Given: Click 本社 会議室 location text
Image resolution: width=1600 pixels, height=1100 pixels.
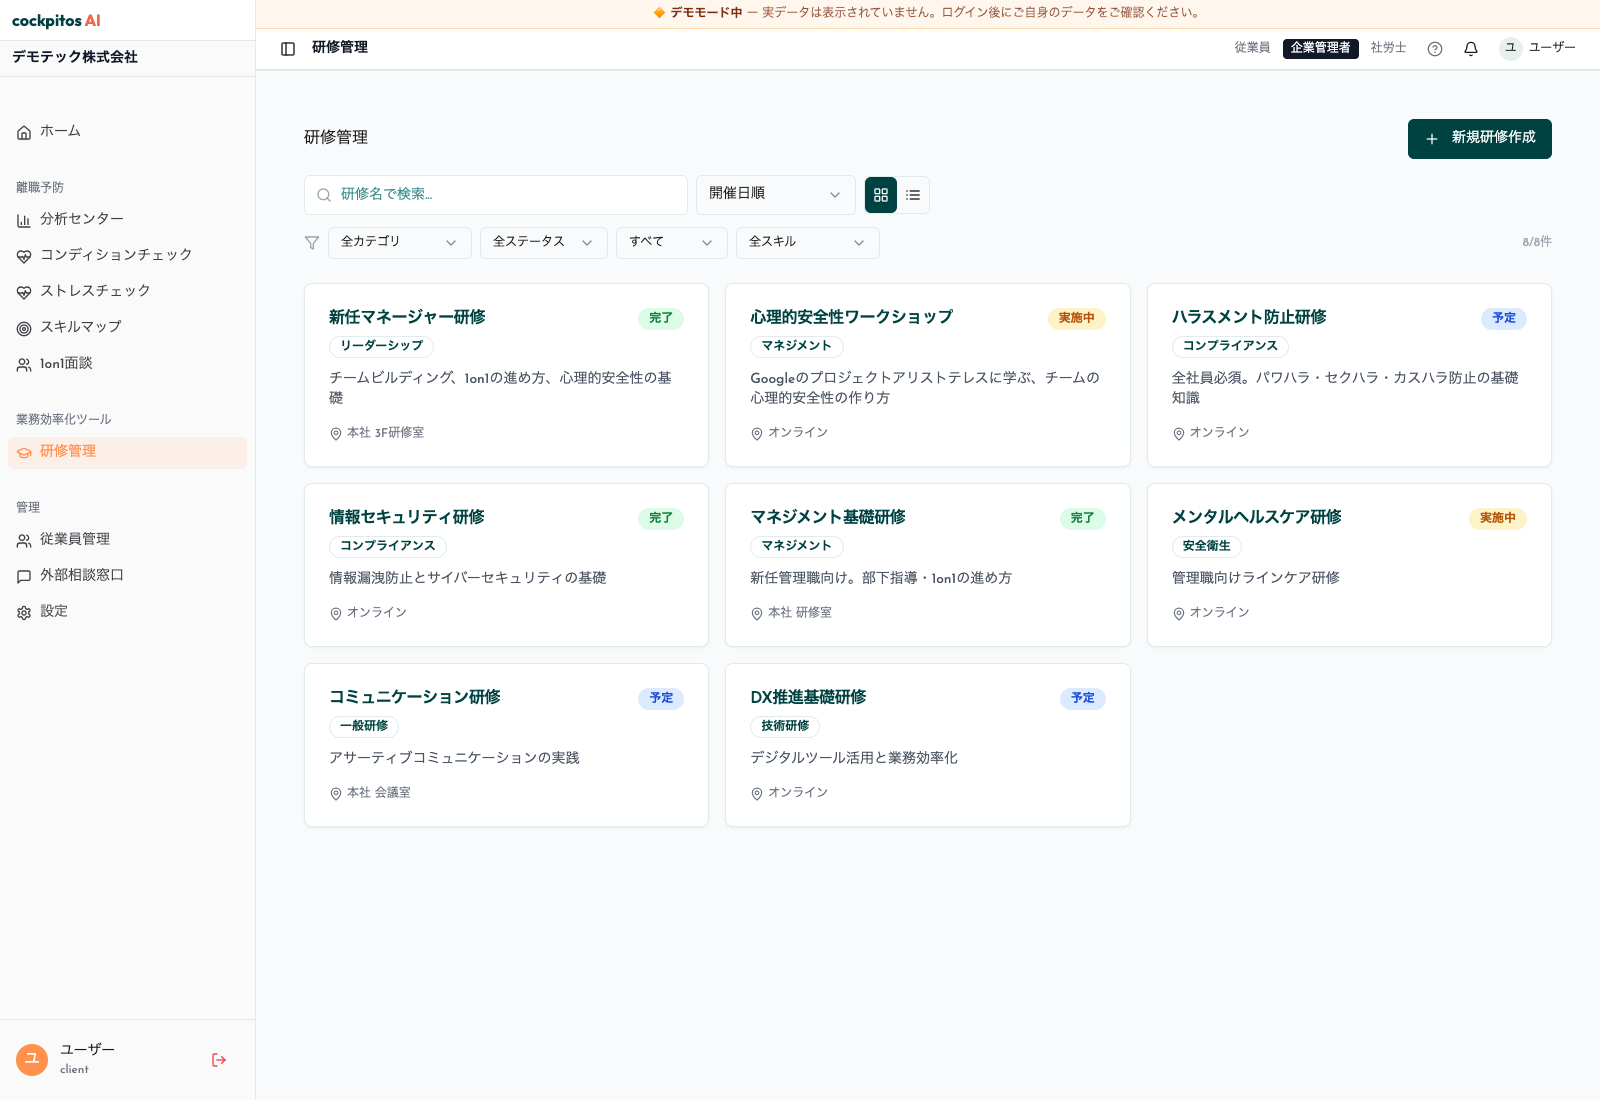Looking at the screenshot, I should (378, 793).
